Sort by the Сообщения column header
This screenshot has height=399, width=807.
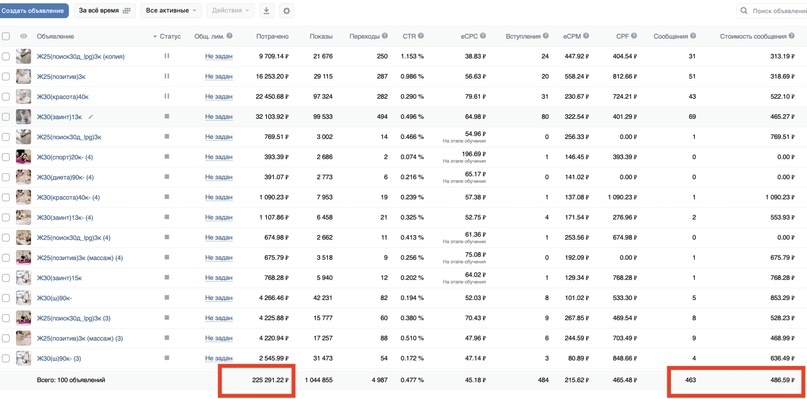(671, 36)
